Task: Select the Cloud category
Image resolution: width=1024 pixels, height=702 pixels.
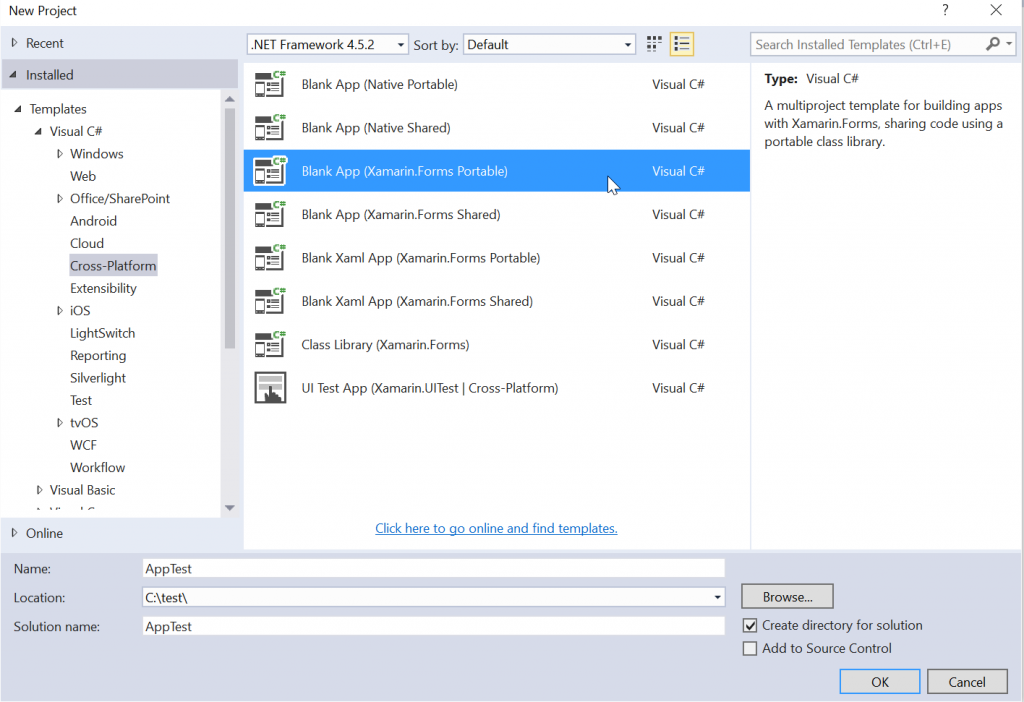Action: coord(87,244)
